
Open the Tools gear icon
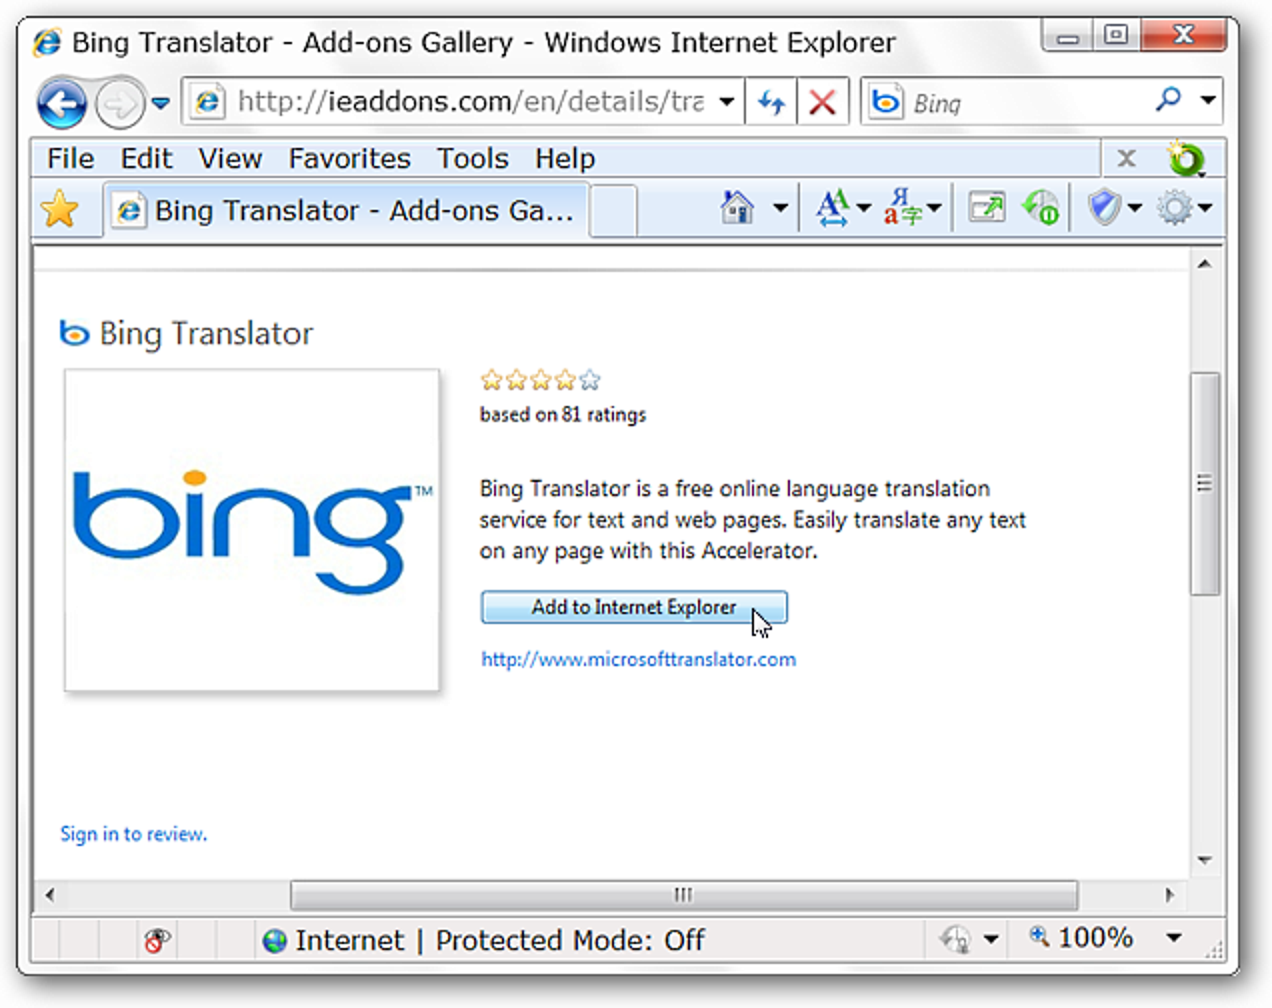click(1174, 208)
